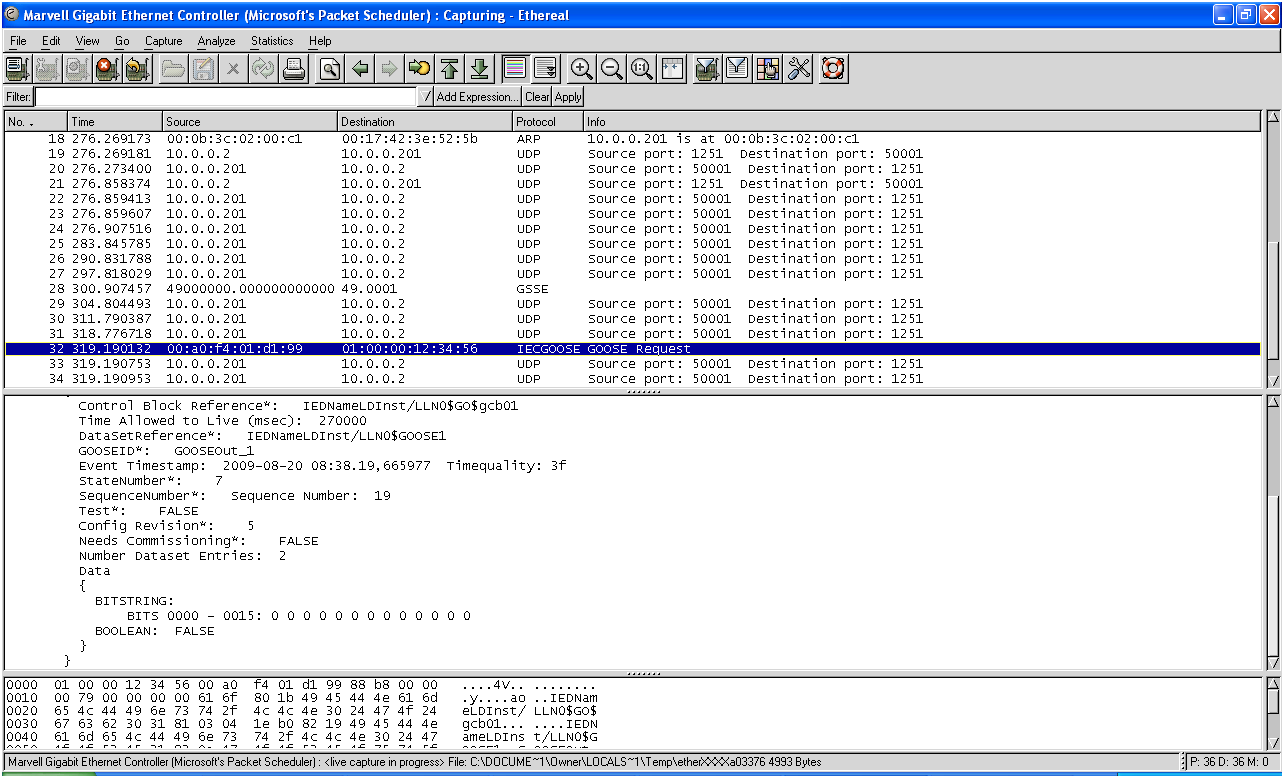Click the Zoom in magnifier icon
Screen dimensions: 1284x778
[x=581, y=69]
